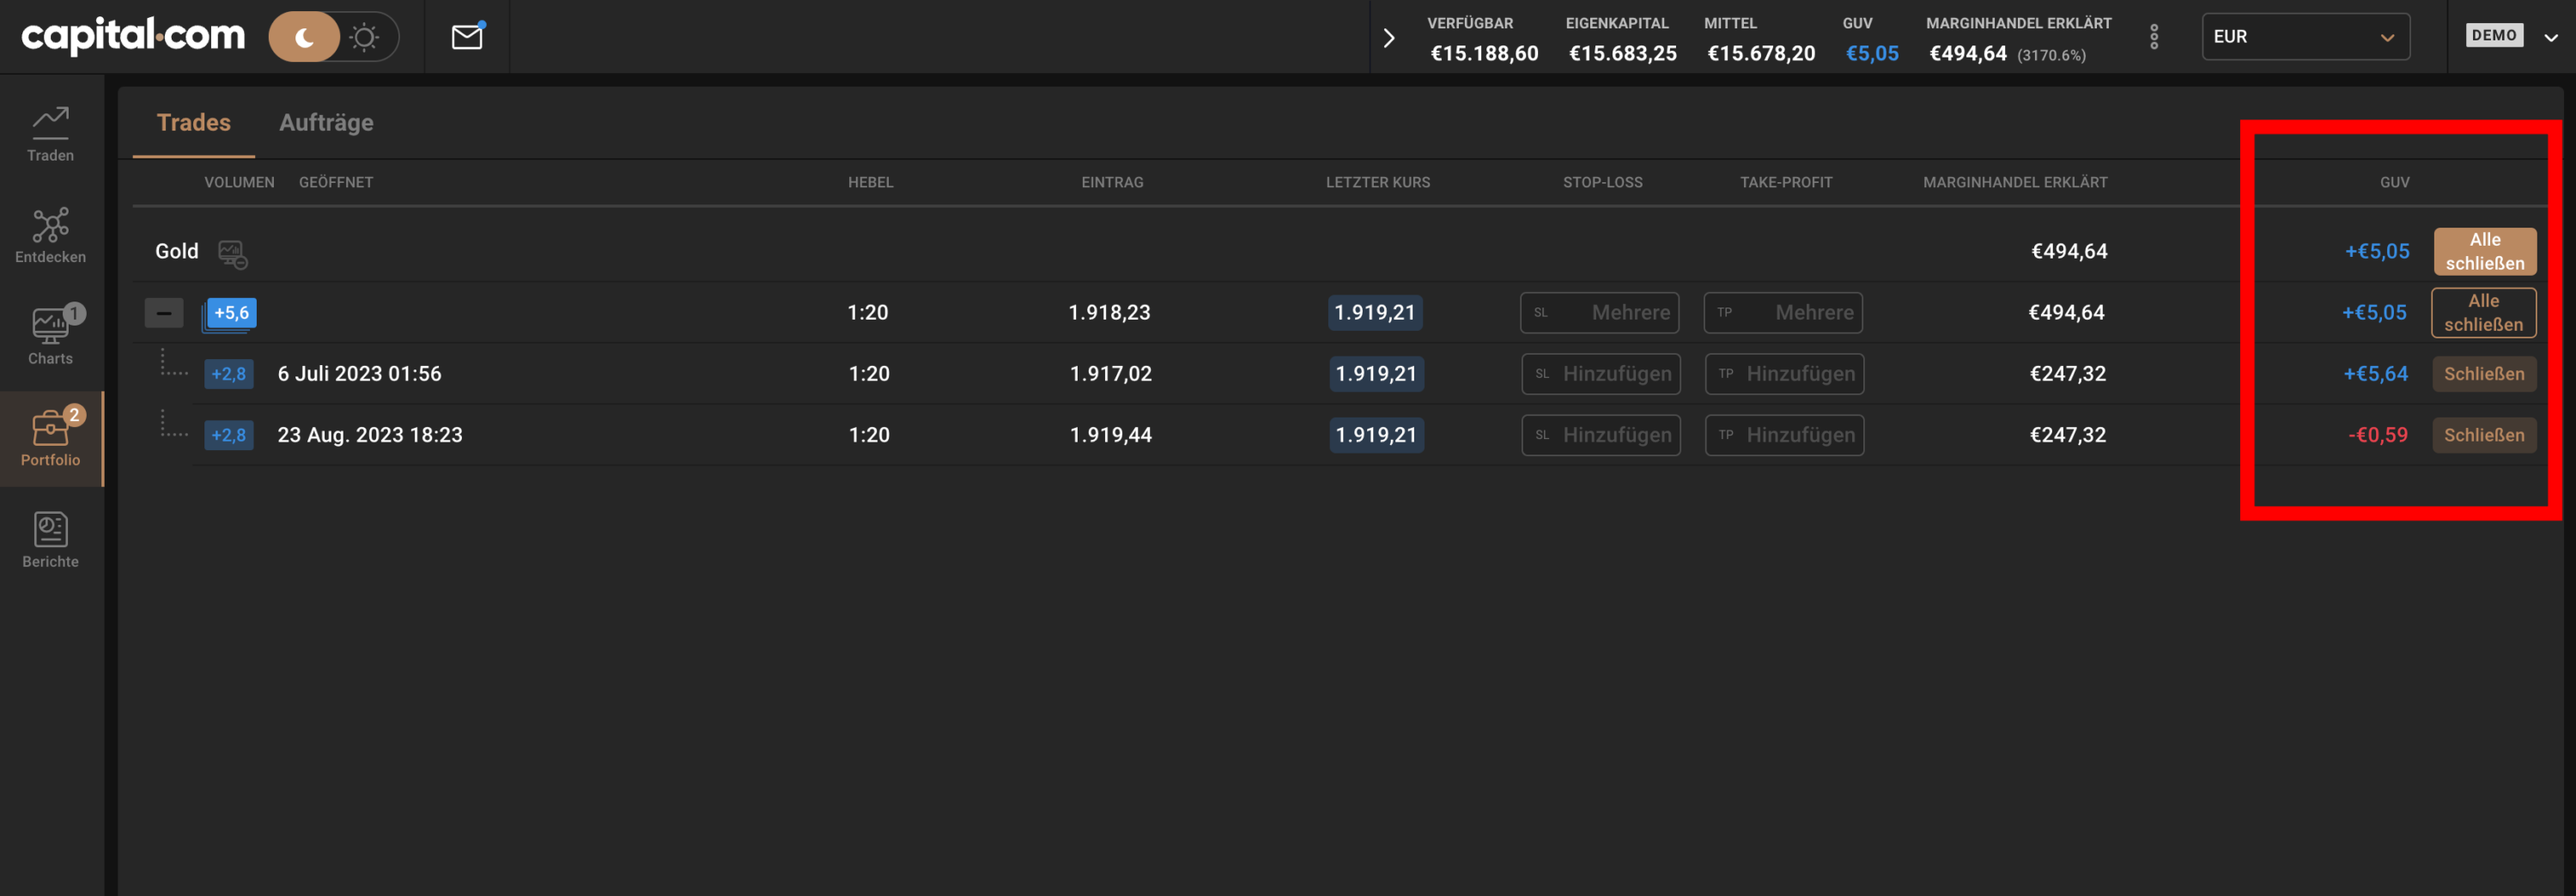Click the LETZTER KURS column header
Screen dimensions: 2576x896
[x=1378, y=182]
